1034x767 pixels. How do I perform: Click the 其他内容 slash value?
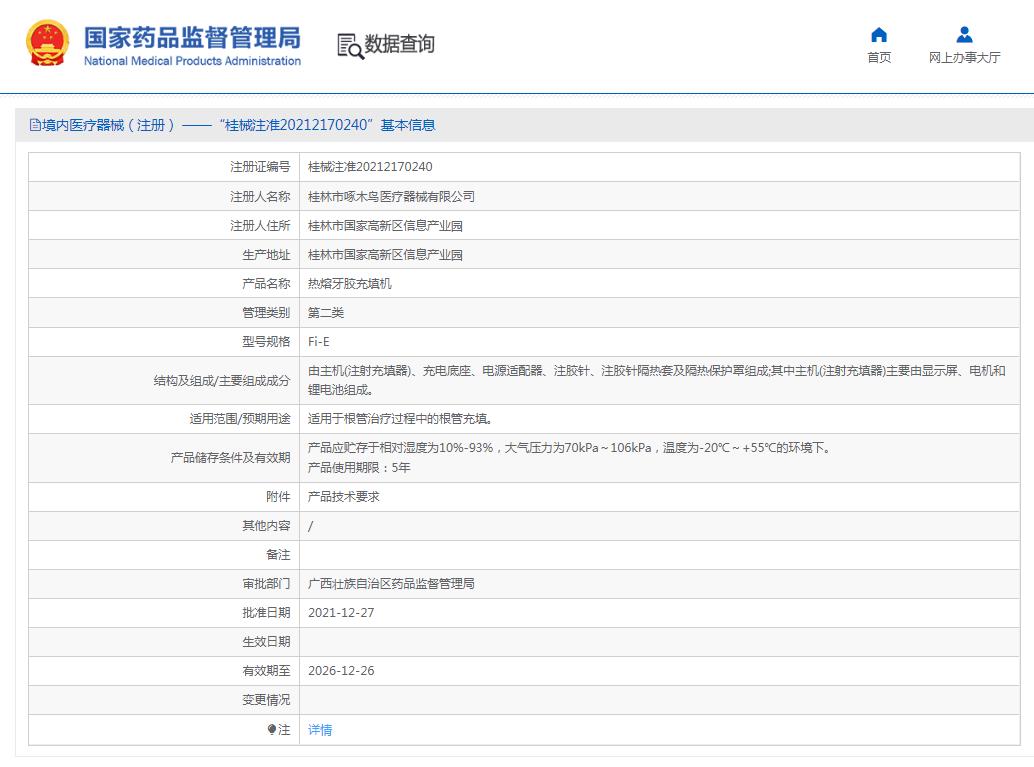tap(311, 526)
